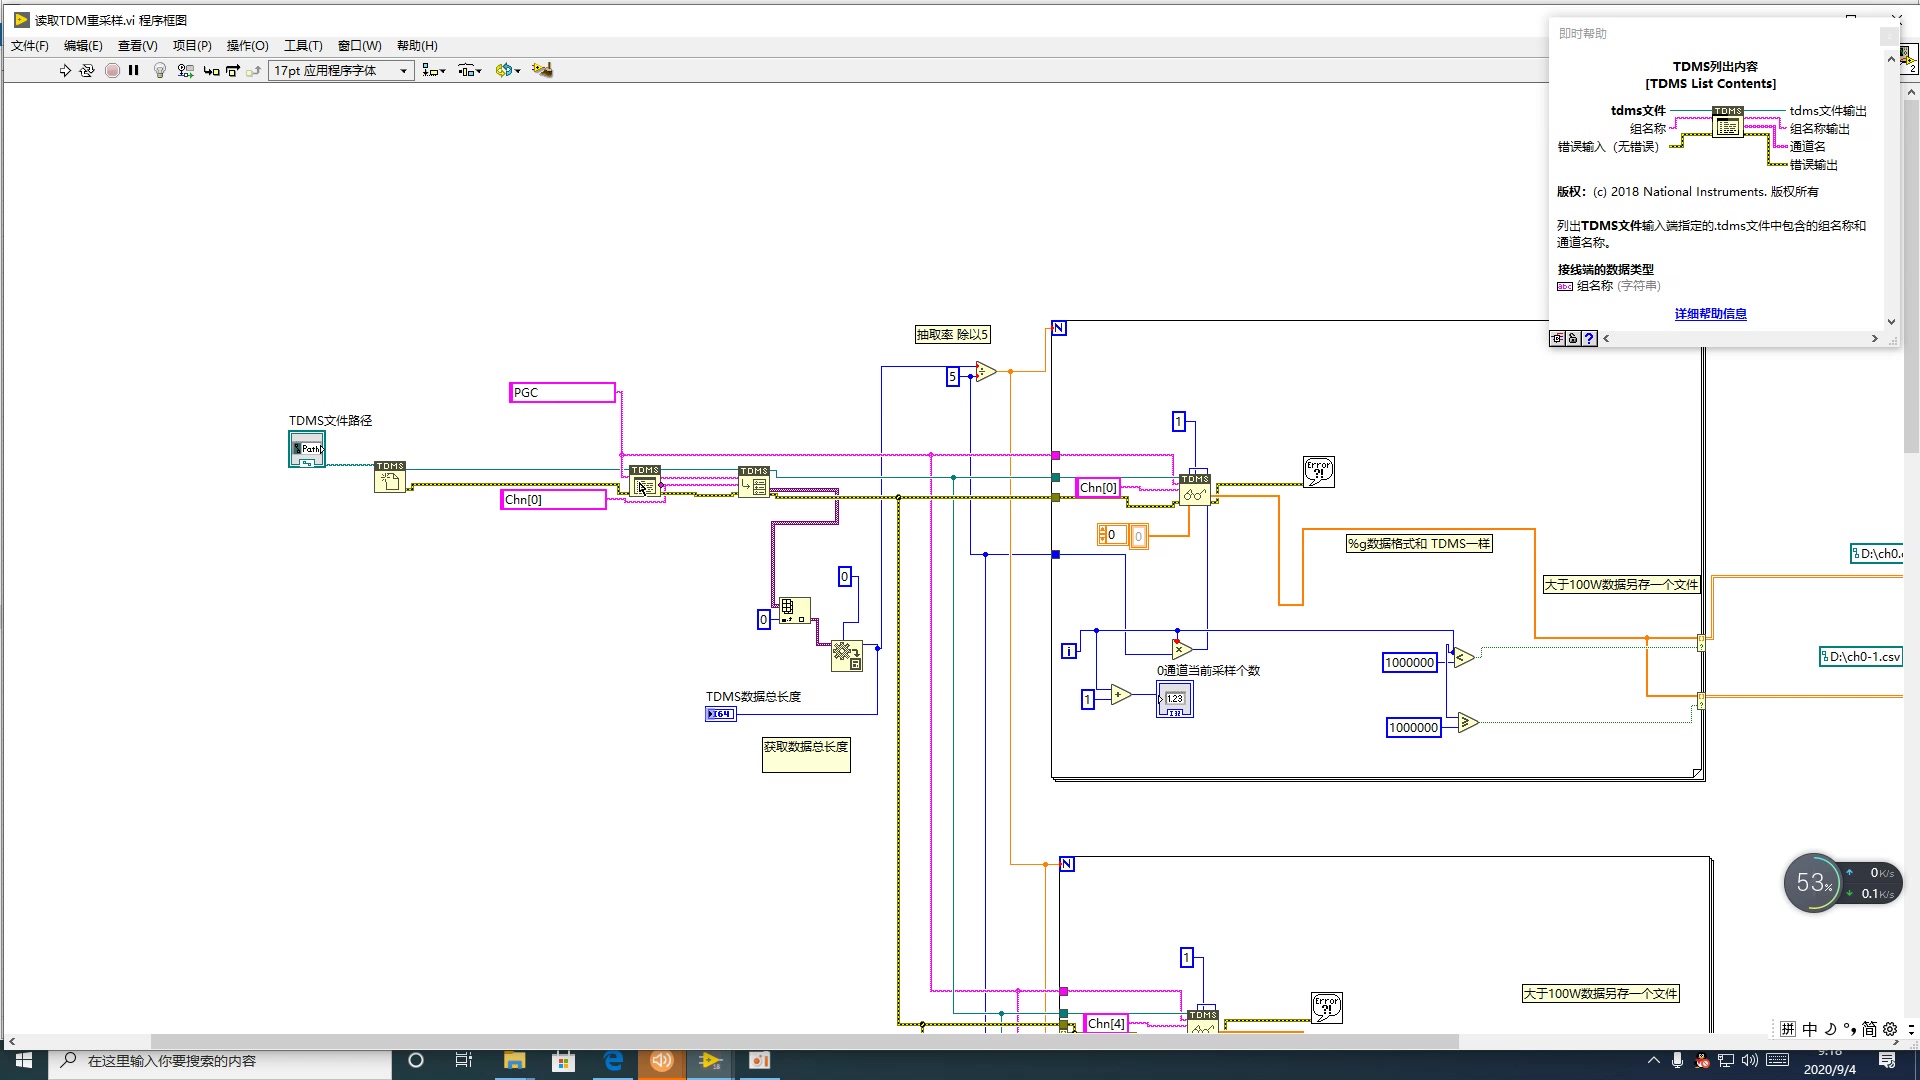Select the TDMS List Contents node
Screen dimensions: 1920x1080
645,482
